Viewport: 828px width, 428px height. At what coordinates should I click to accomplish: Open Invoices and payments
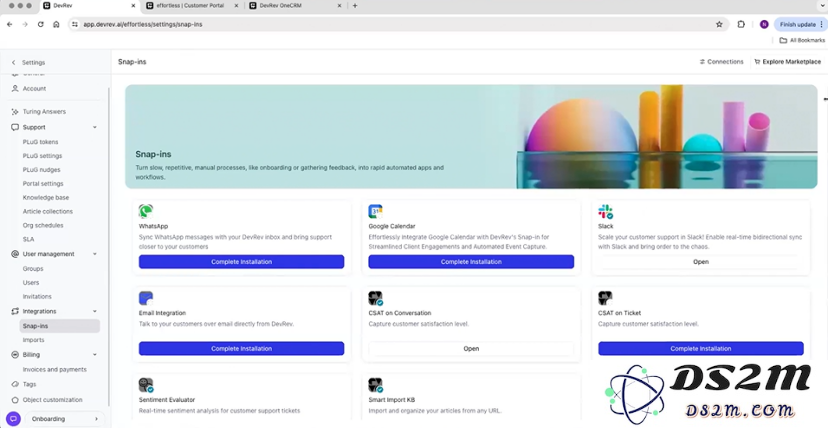pyautogui.click(x=55, y=369)
